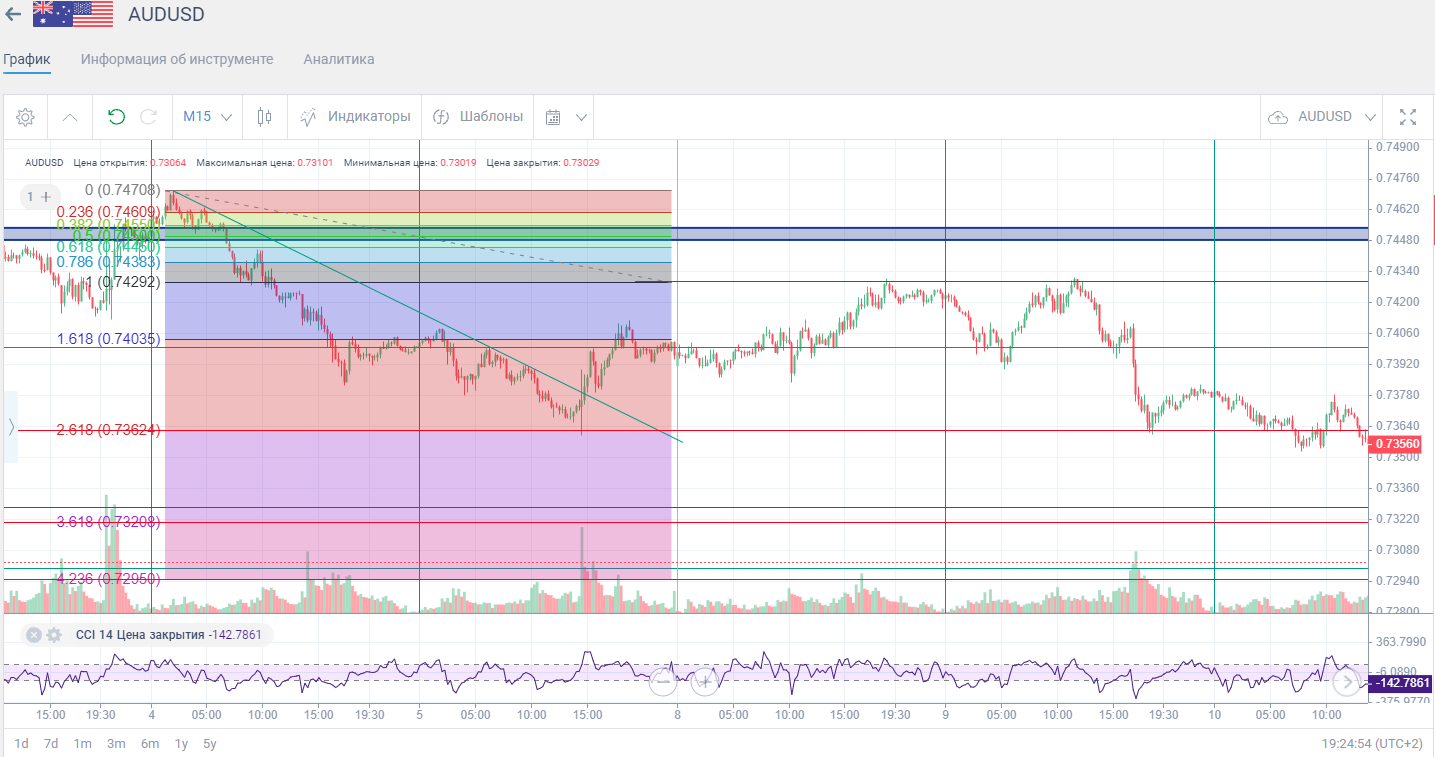Click the AUDUSD page title text
Screen dimensions: 1435x757
(167, 14)
